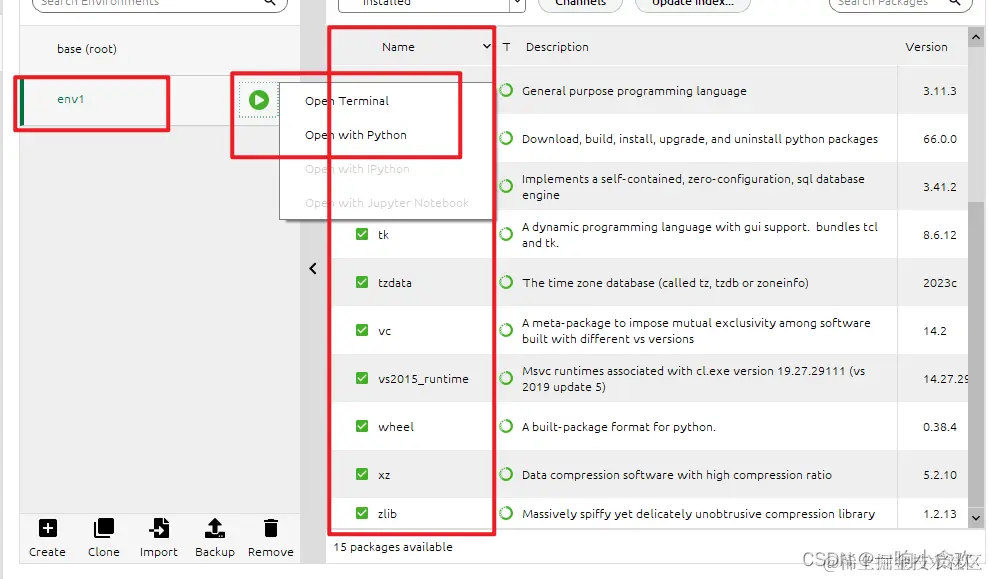The width and height of the screenshot is (989, 579).
Task: Uncheck the tk package checkbox
Action: pyautogui.click(x=362, y=234)
